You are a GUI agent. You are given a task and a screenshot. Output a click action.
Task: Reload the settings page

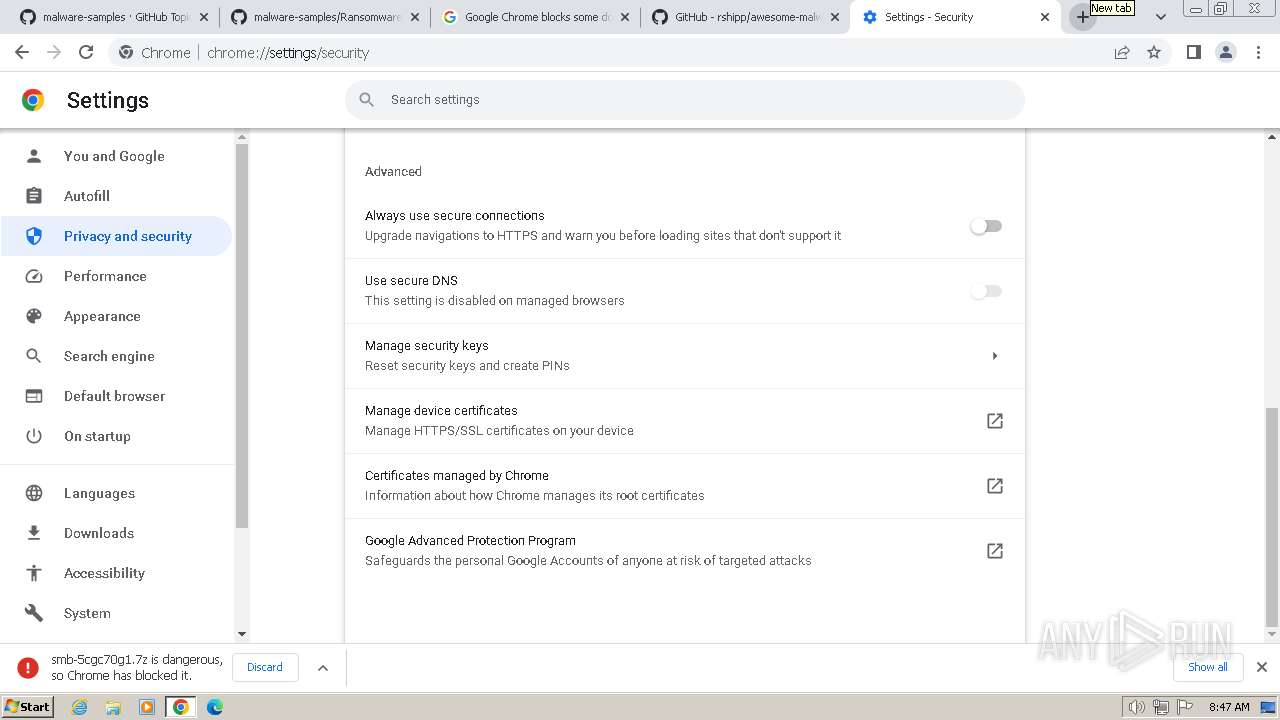[86, 53]
